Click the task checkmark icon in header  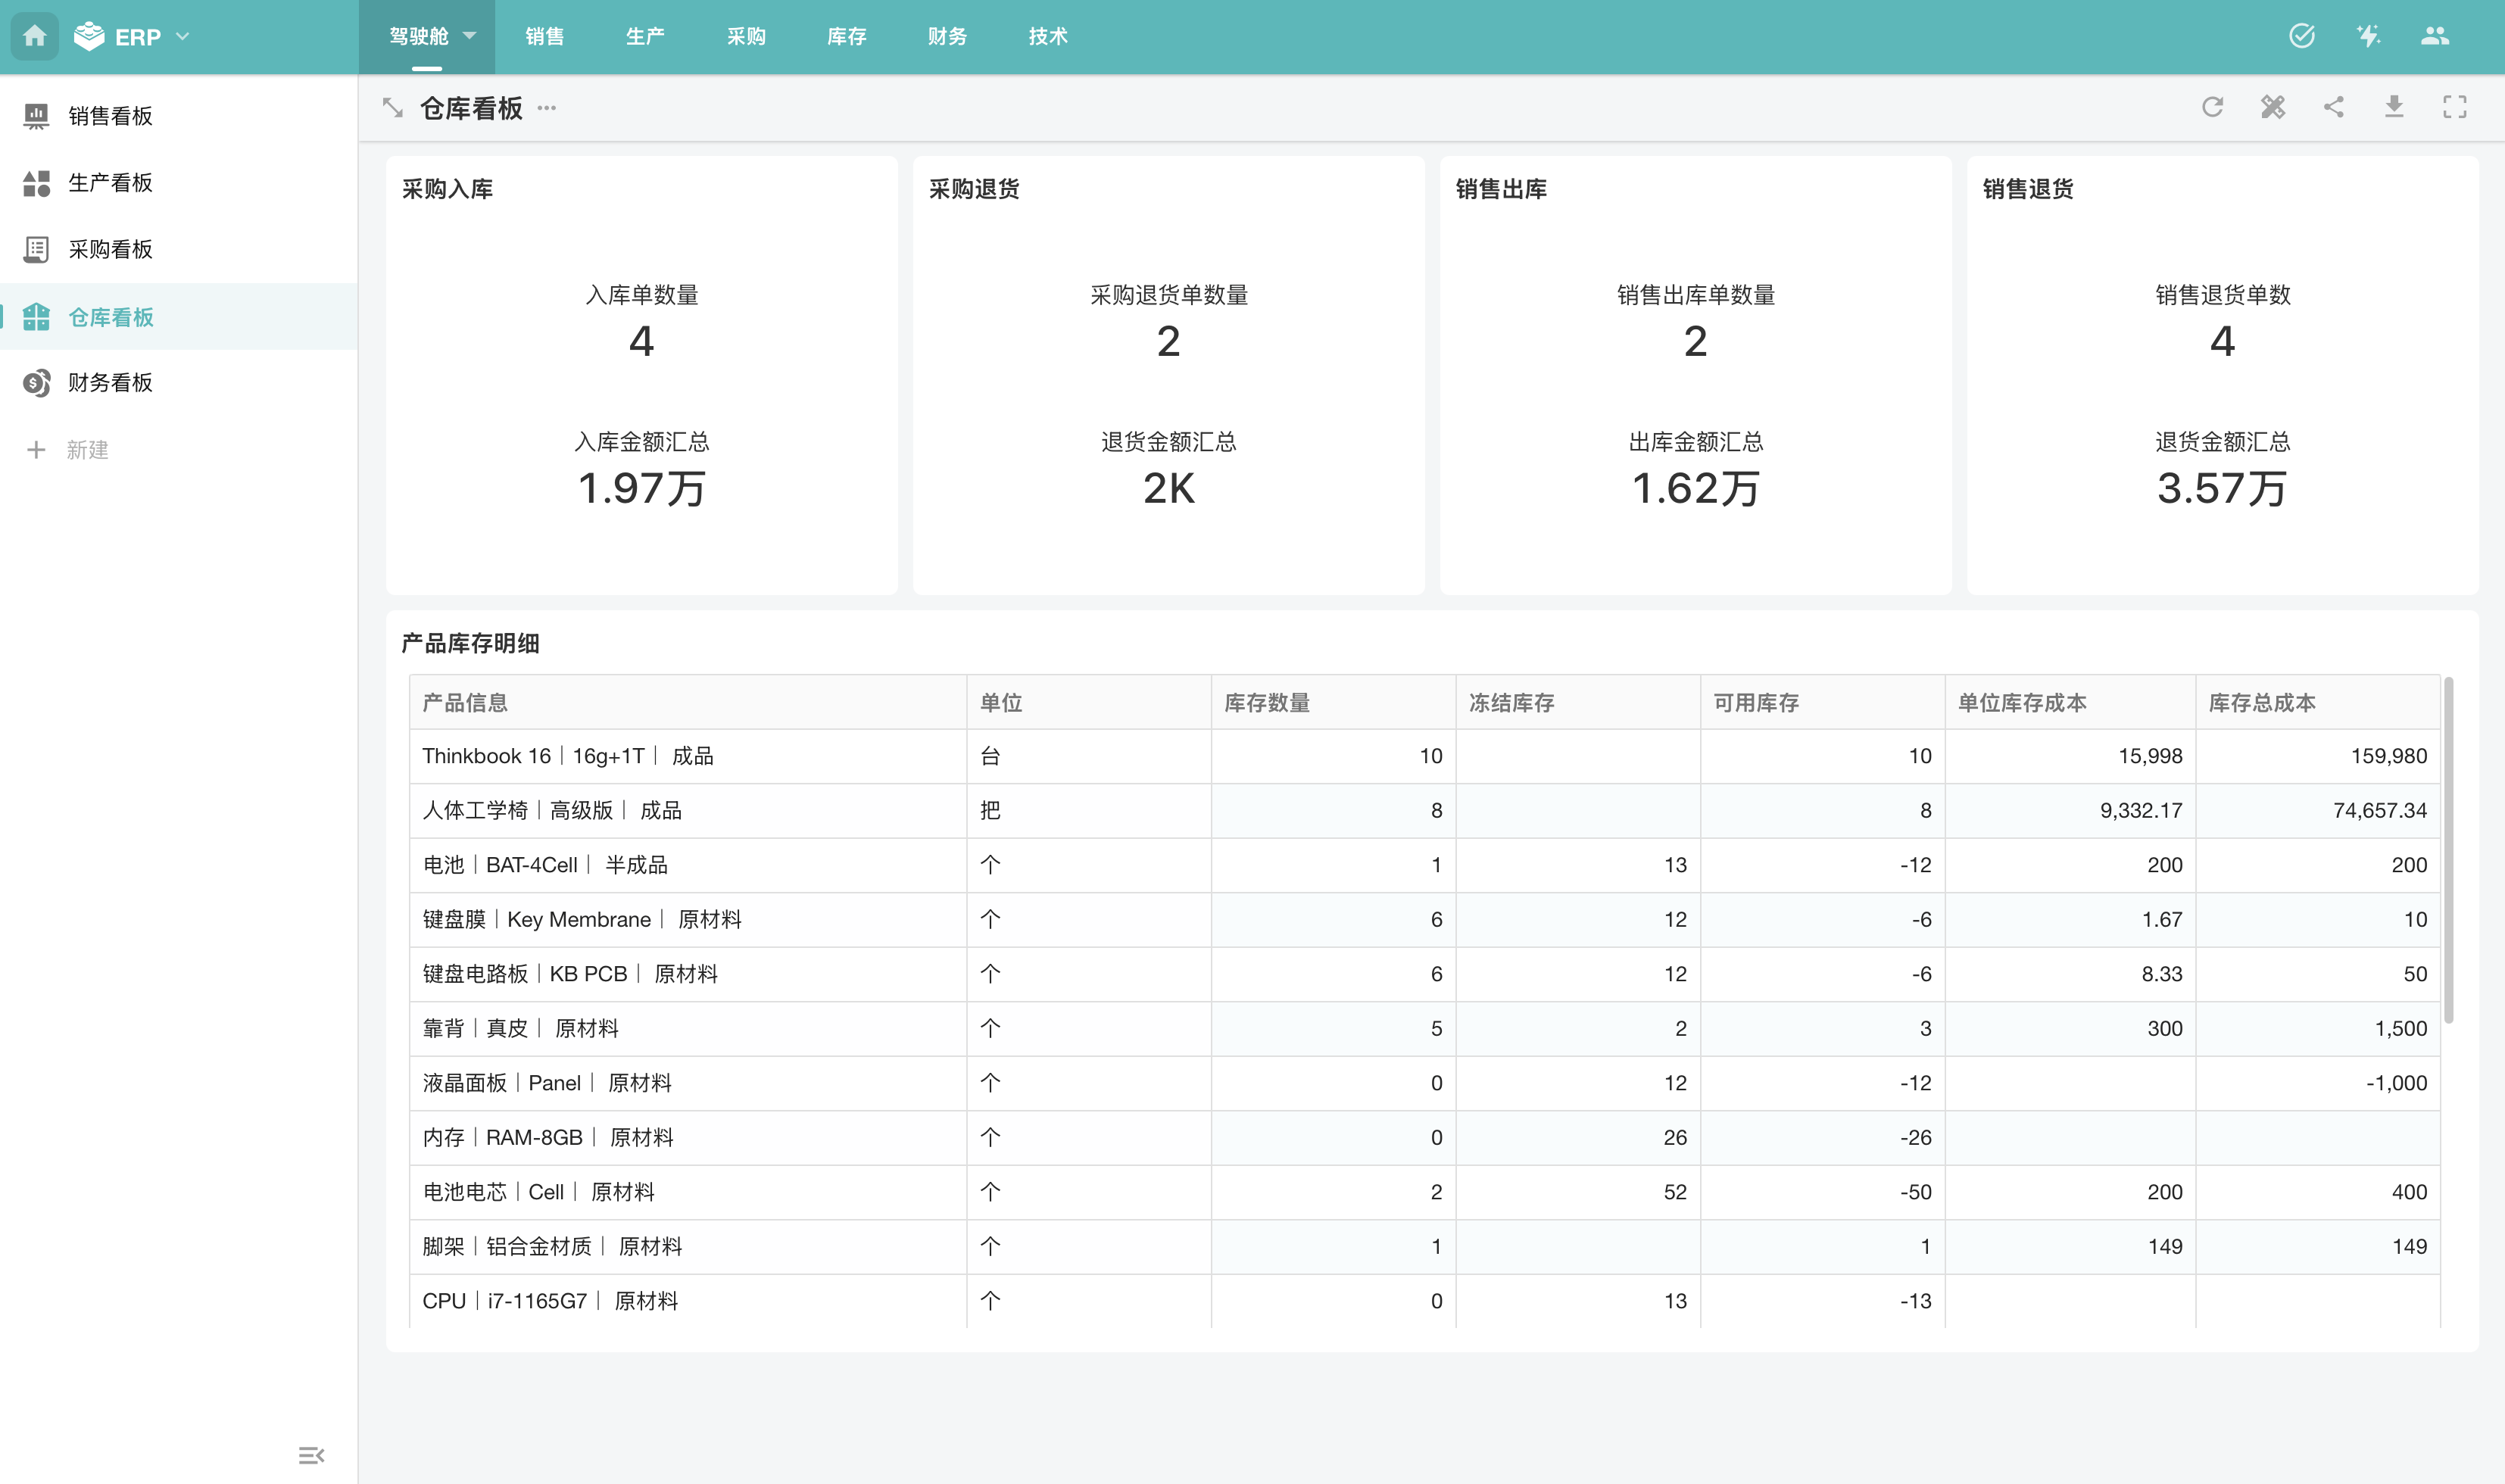(2301, 36)
